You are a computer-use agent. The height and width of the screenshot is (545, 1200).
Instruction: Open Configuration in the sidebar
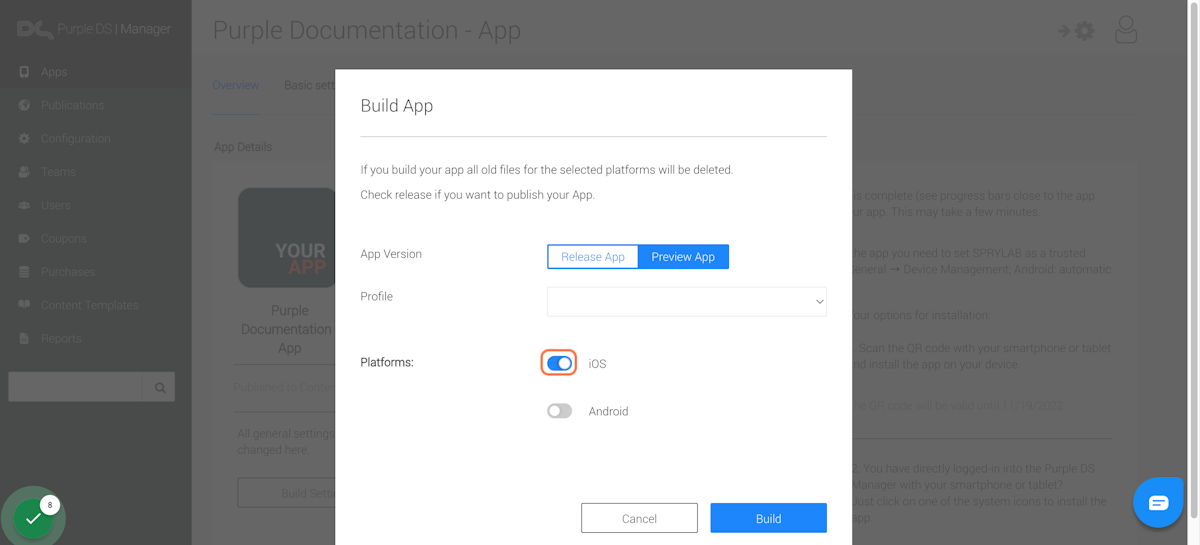coord(75,138)
